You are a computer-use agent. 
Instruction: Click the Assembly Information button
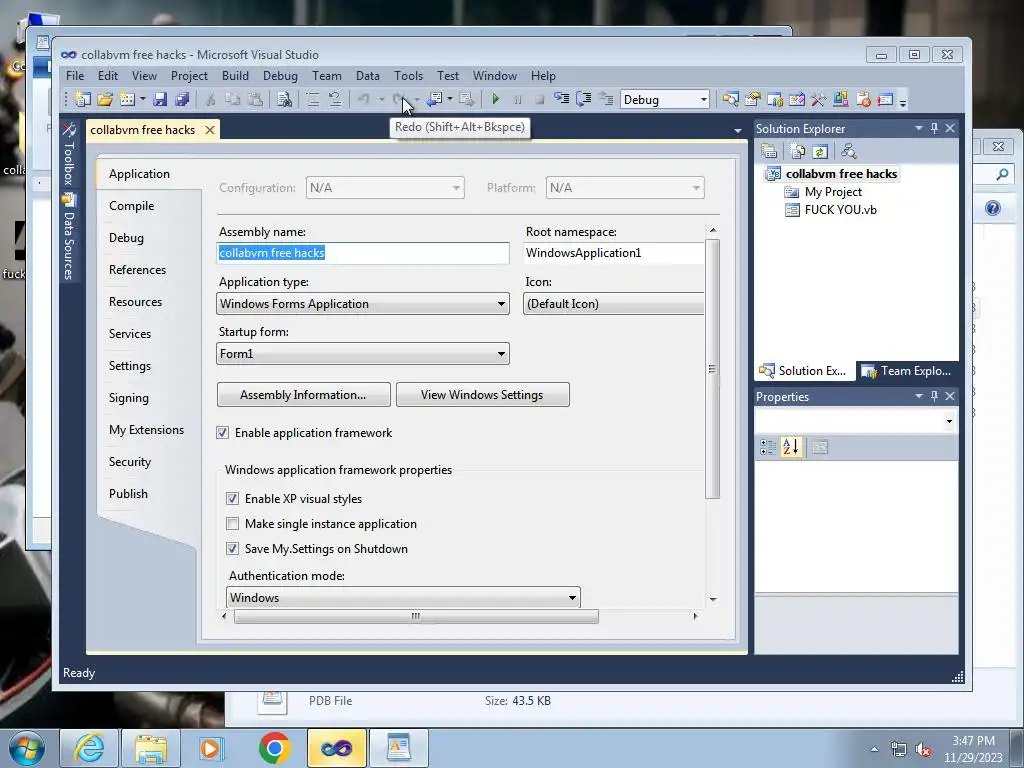(x=304, y=394)
